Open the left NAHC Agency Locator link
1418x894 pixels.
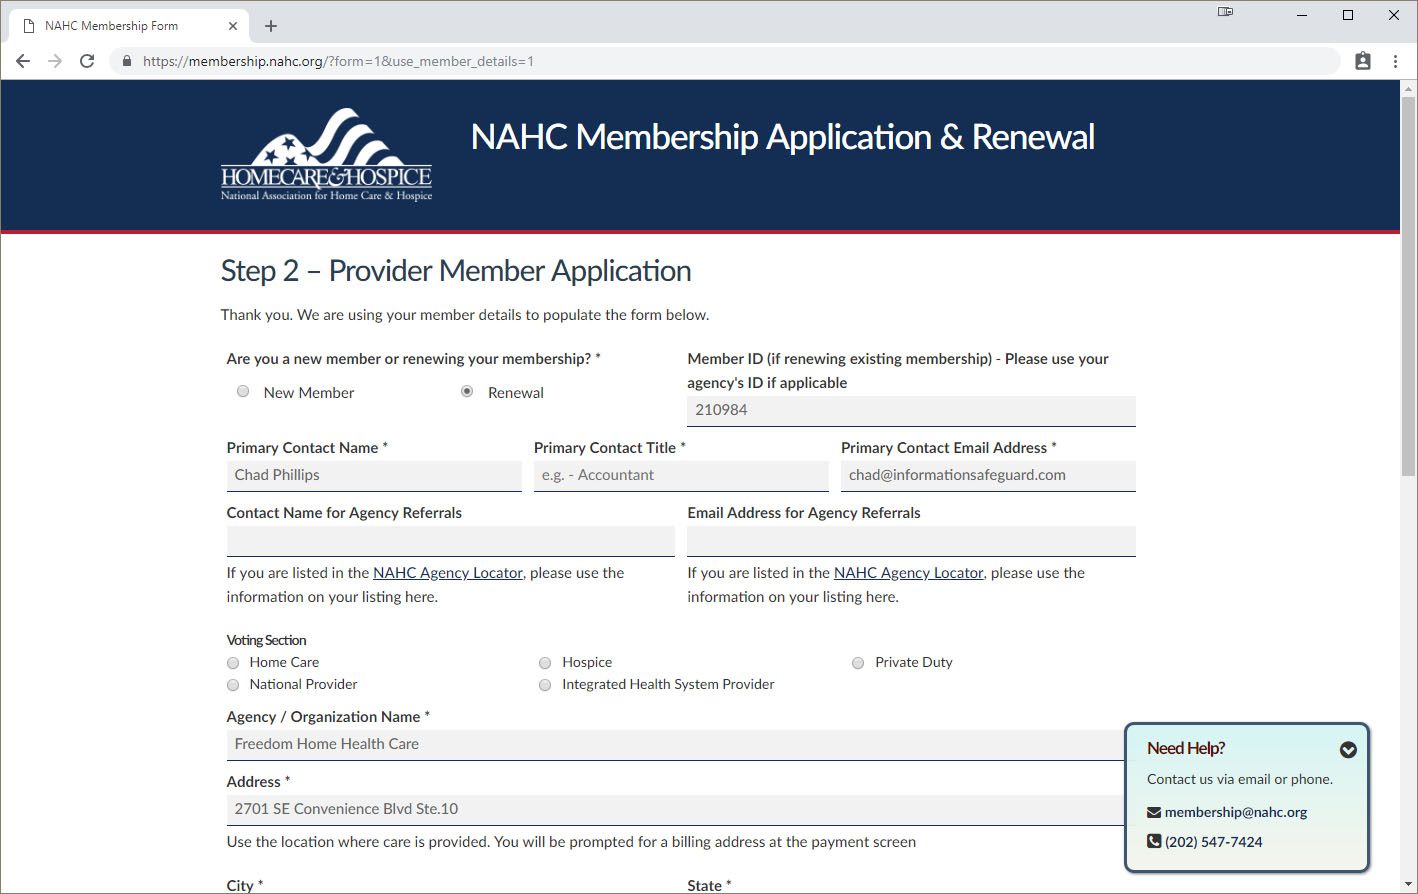(x=447, y=573)
